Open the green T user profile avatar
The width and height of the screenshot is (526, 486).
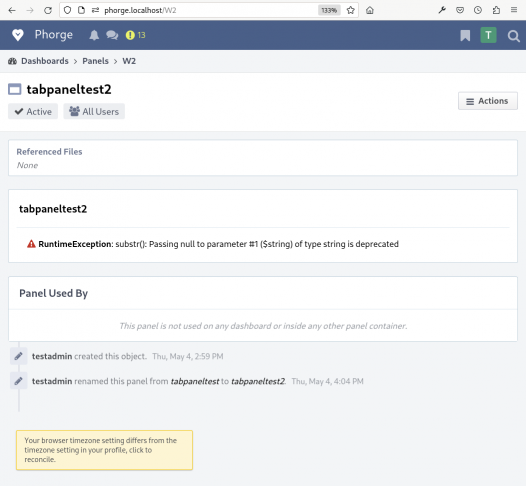click(x=488, y=35)
